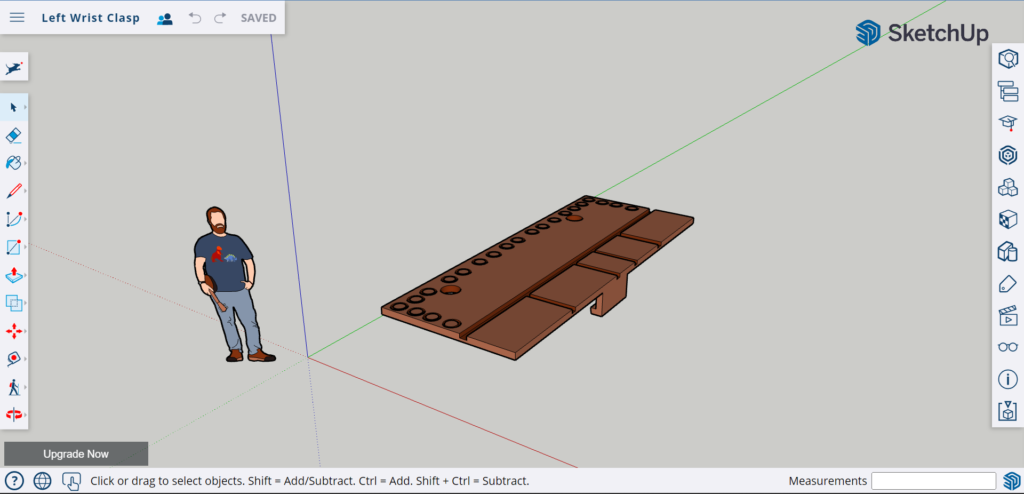Pick the Paint Bucket tool
Viewport: 1024px width, 494px height.
click(x=14, y=163)
